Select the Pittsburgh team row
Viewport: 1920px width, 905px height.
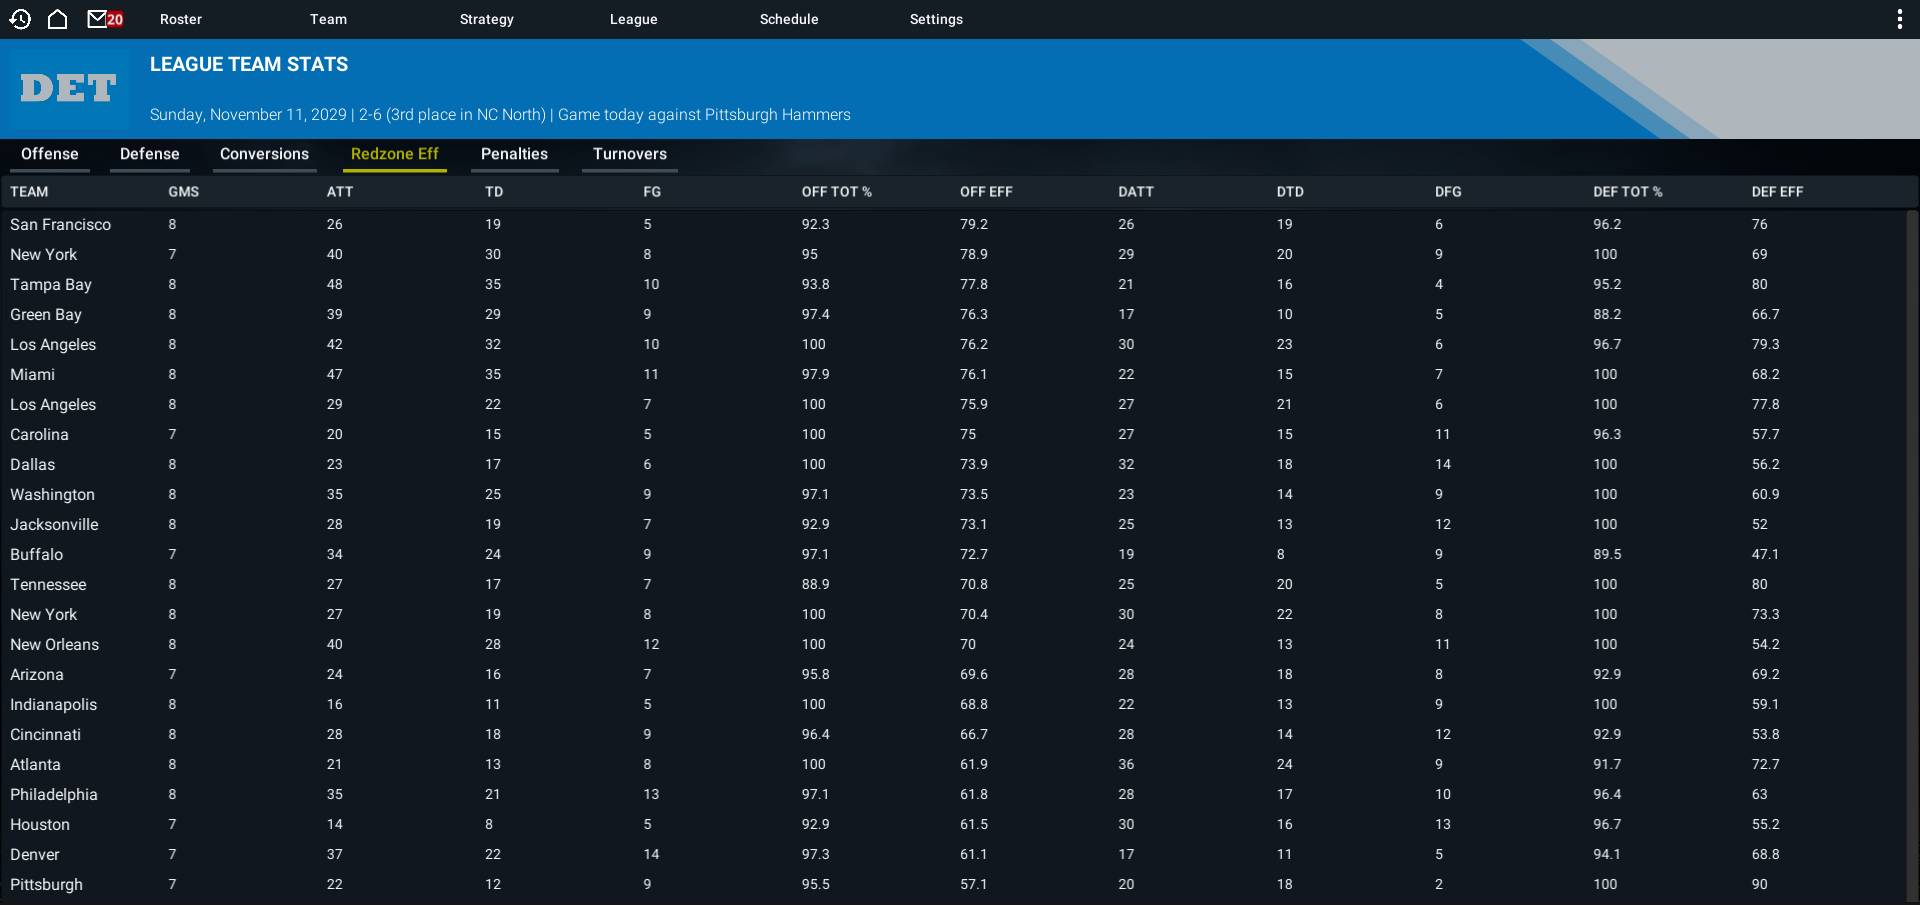(955, 885)
